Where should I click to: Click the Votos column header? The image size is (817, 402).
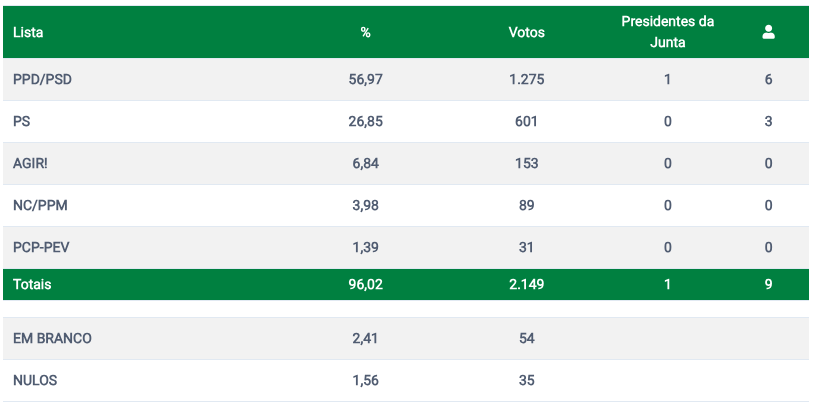(x=526, y=32)
